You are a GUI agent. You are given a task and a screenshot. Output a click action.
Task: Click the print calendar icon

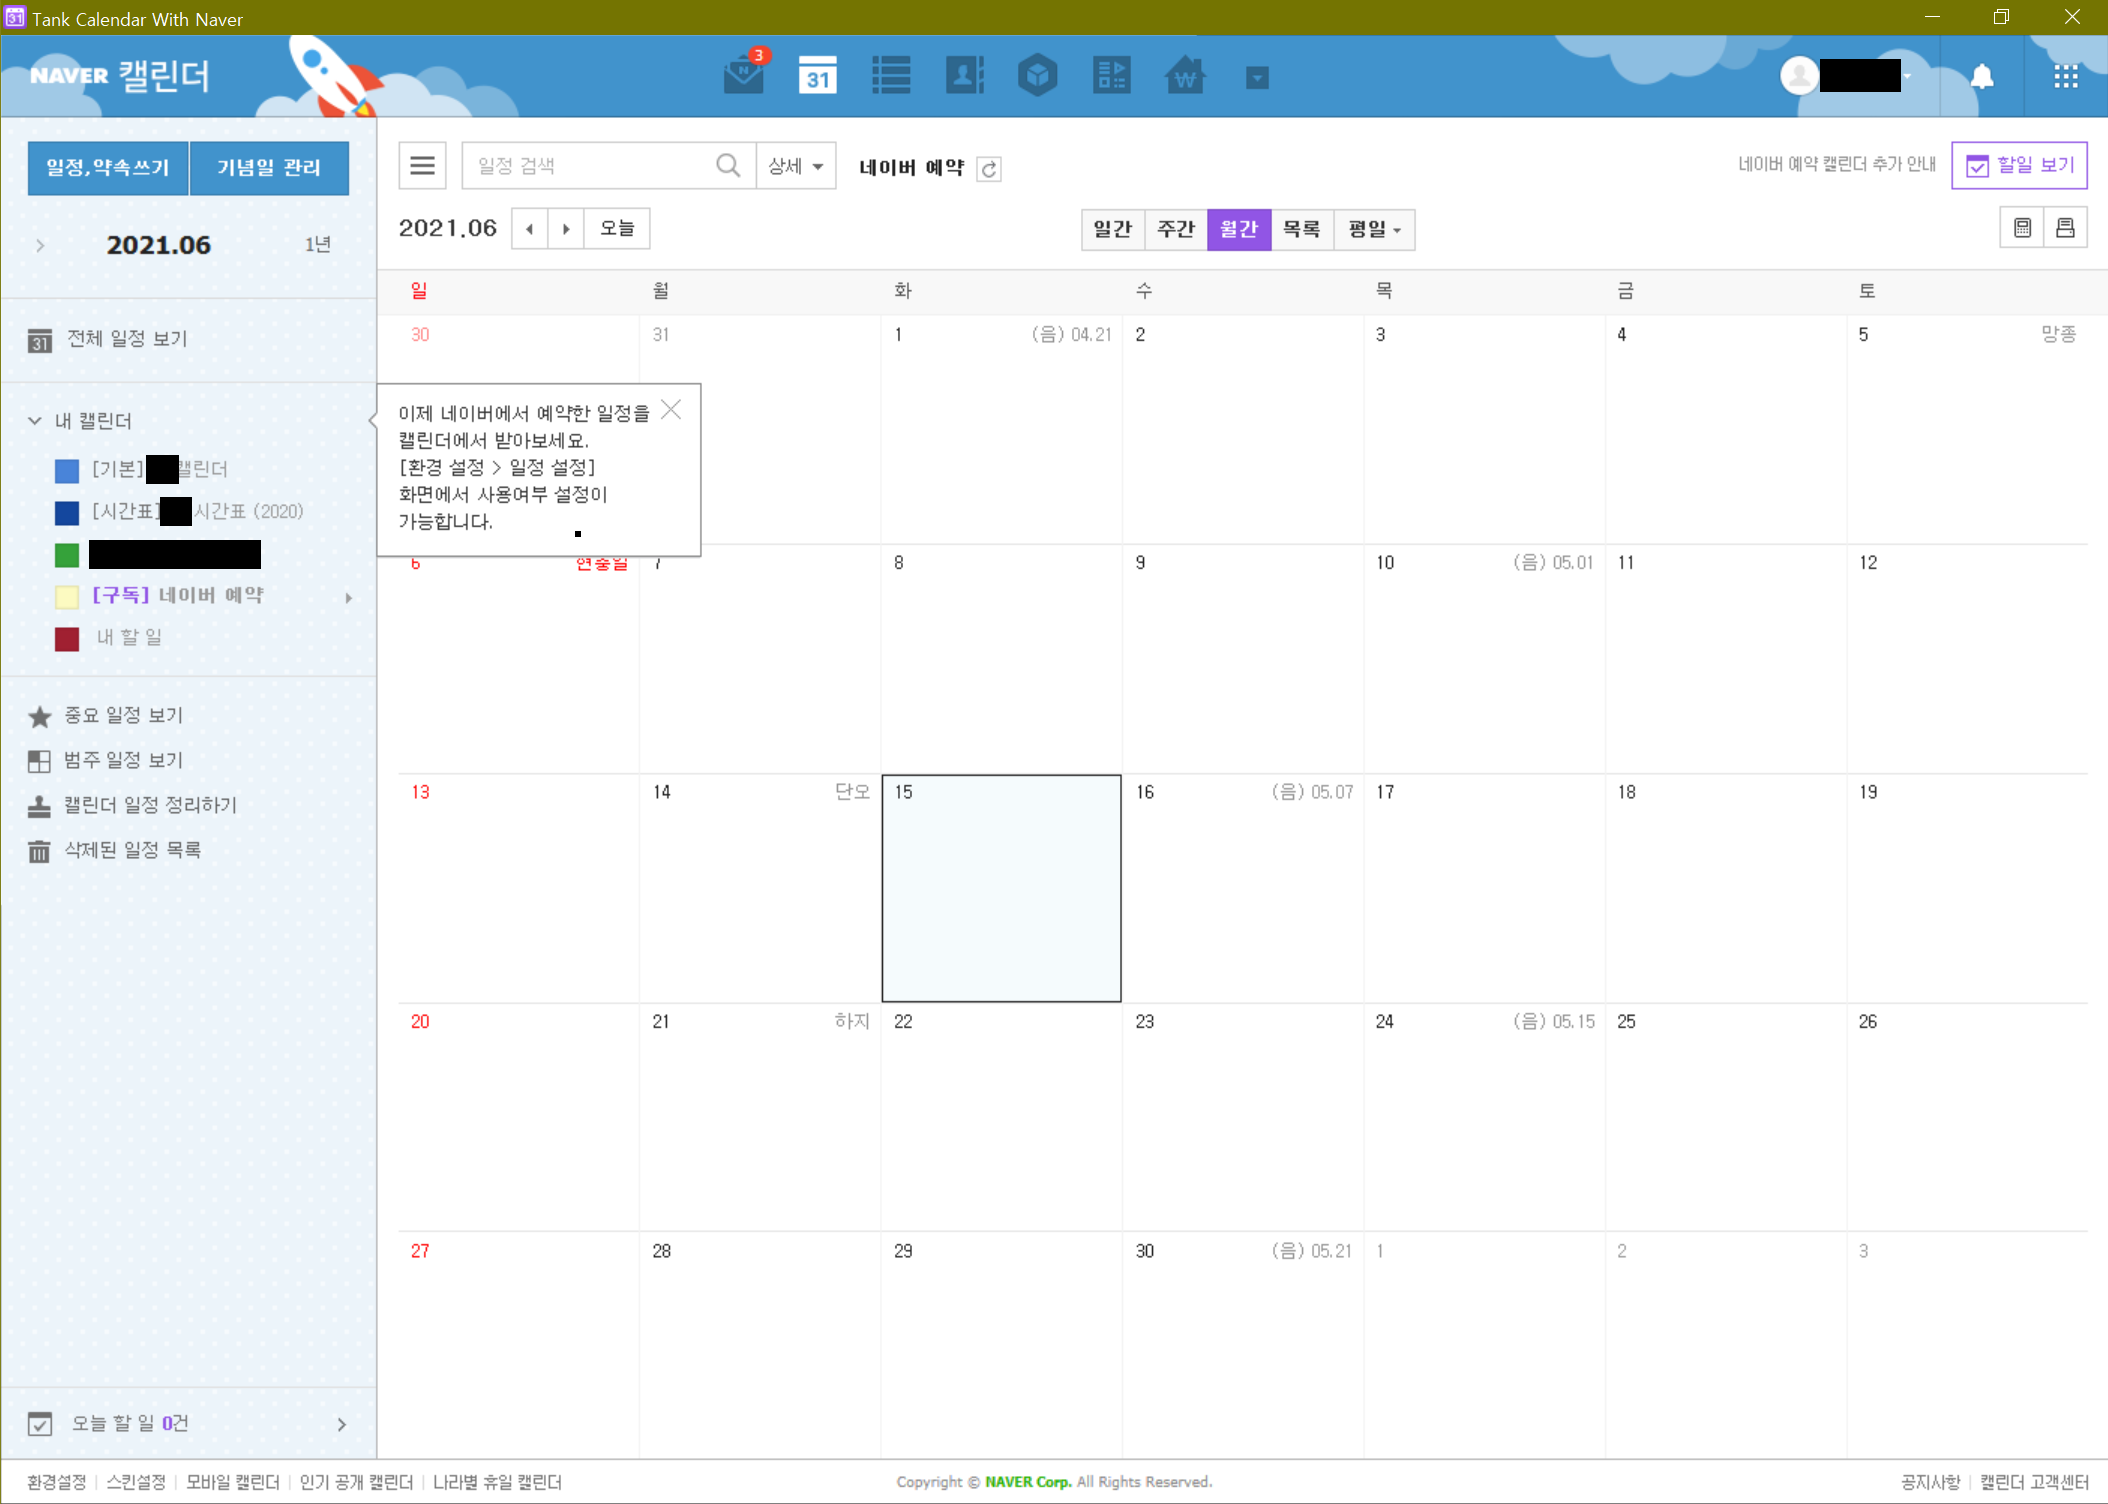pyautogui.click(x=2065, y=229)
